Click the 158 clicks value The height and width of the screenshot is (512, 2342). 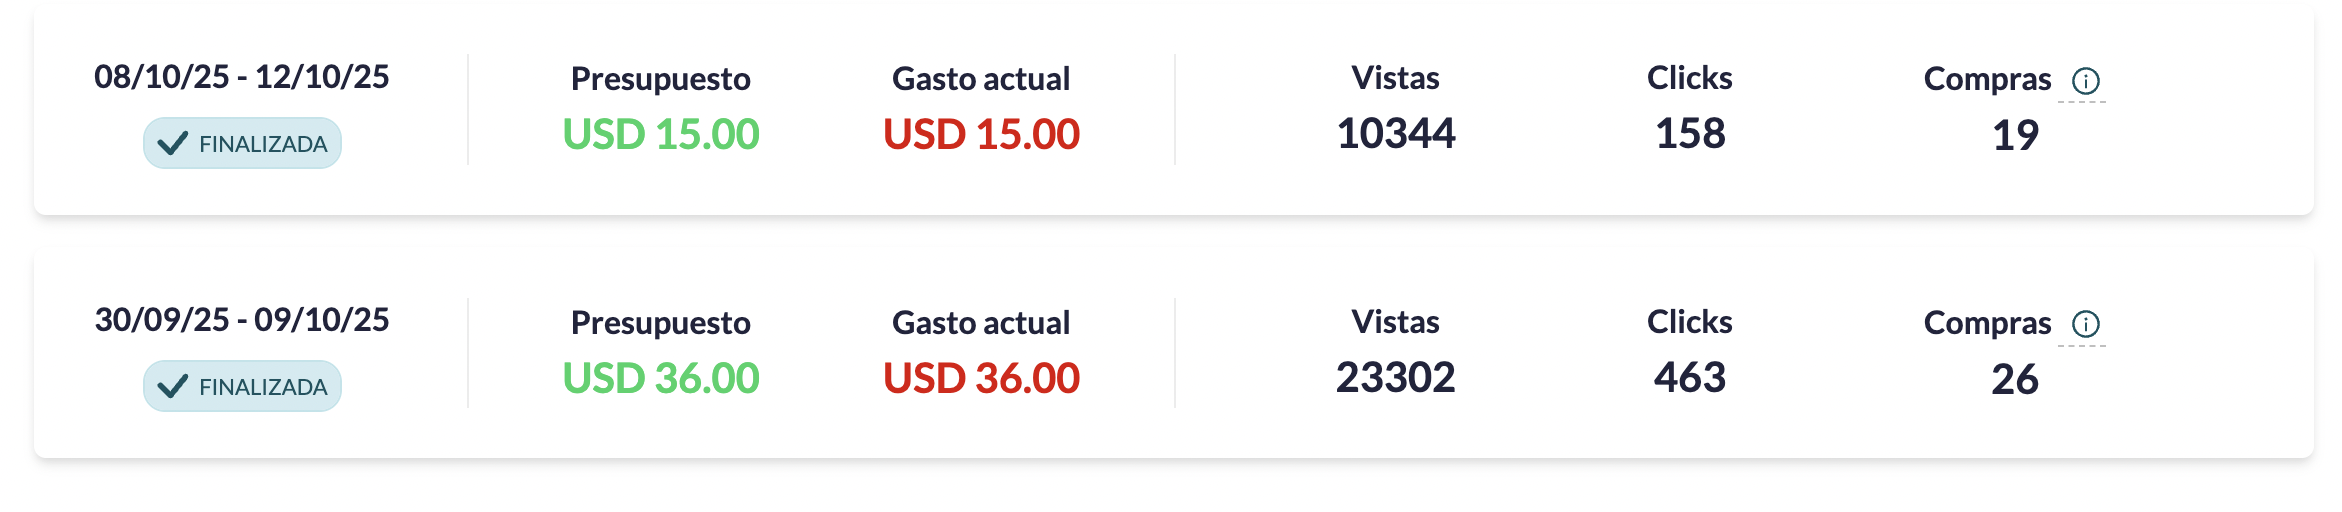(1690, 134)
